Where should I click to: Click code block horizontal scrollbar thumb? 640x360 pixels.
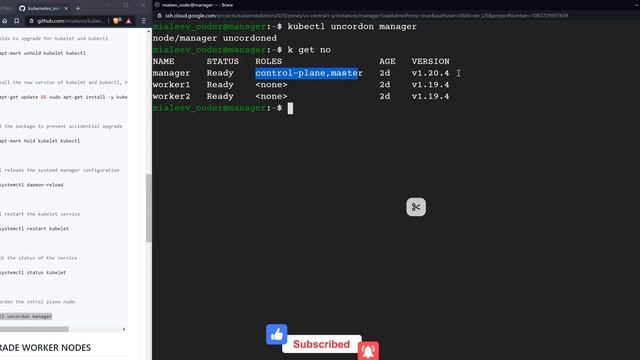tap(34, 329)
